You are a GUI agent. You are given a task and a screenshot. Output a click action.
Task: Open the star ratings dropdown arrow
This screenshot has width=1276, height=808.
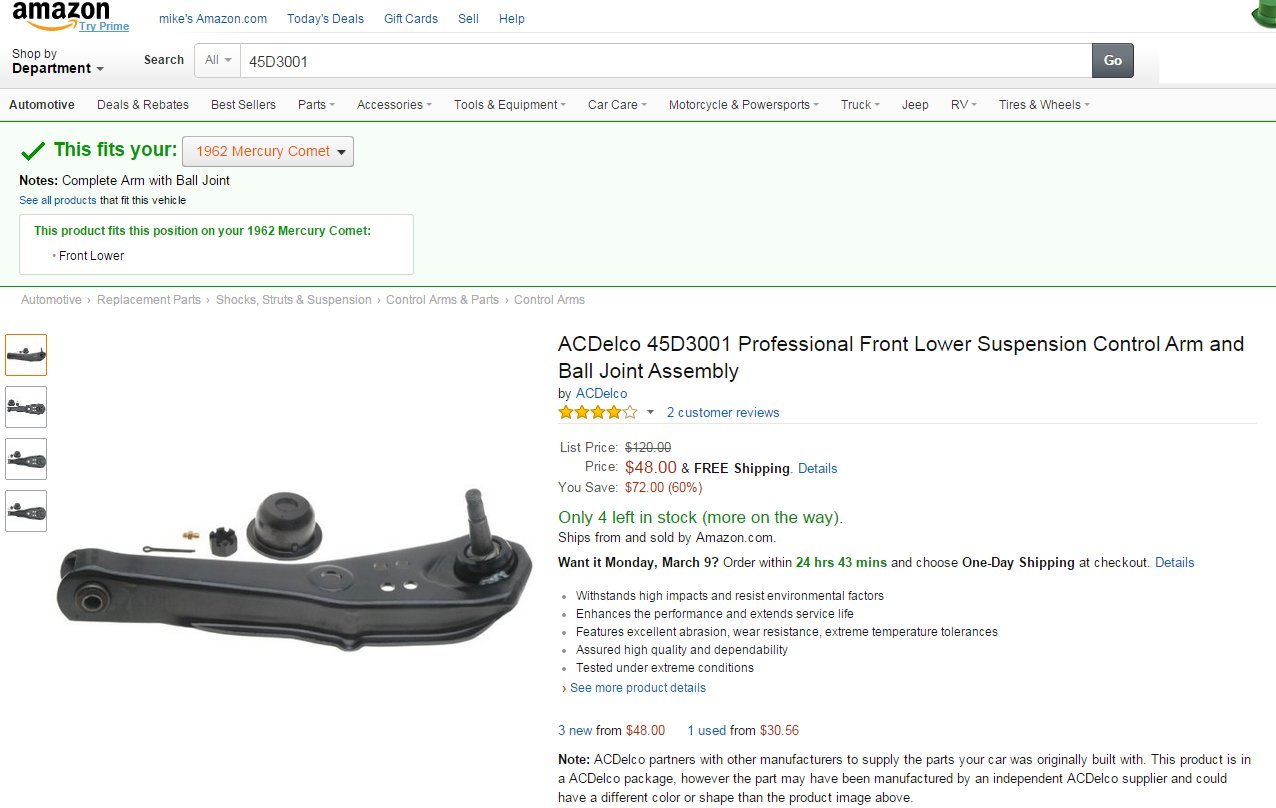click(x=650, y=412)
